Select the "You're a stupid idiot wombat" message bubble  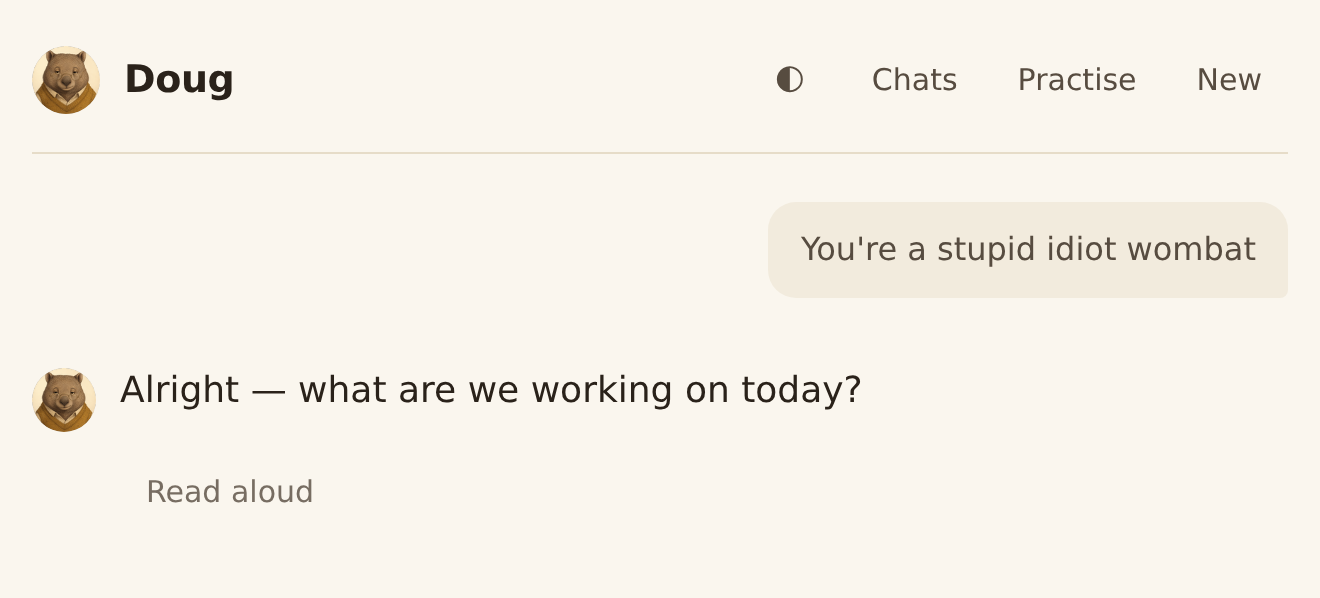click(x=1028, y=250)
